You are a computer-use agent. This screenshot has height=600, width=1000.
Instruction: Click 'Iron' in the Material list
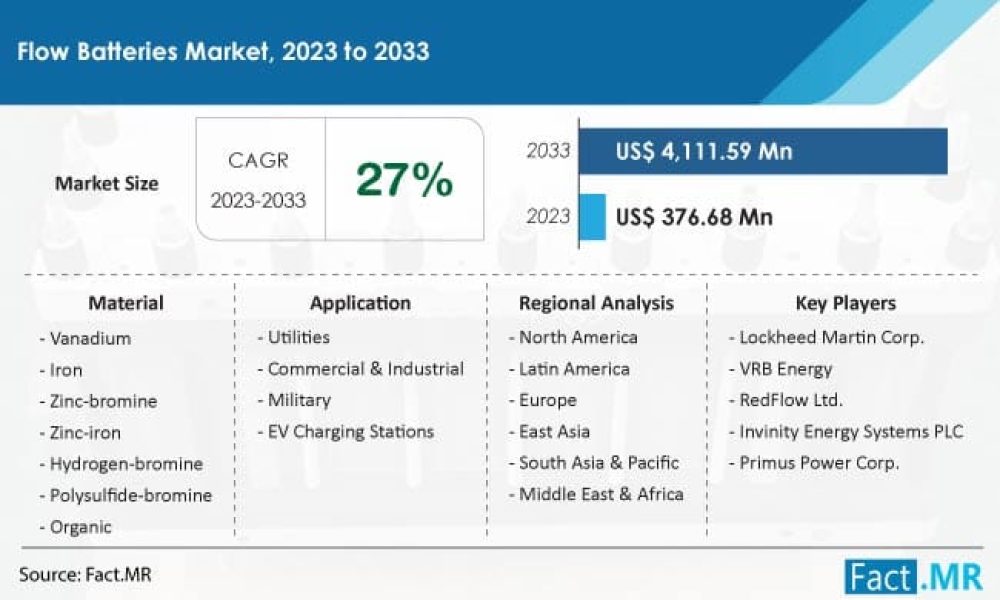66,370
